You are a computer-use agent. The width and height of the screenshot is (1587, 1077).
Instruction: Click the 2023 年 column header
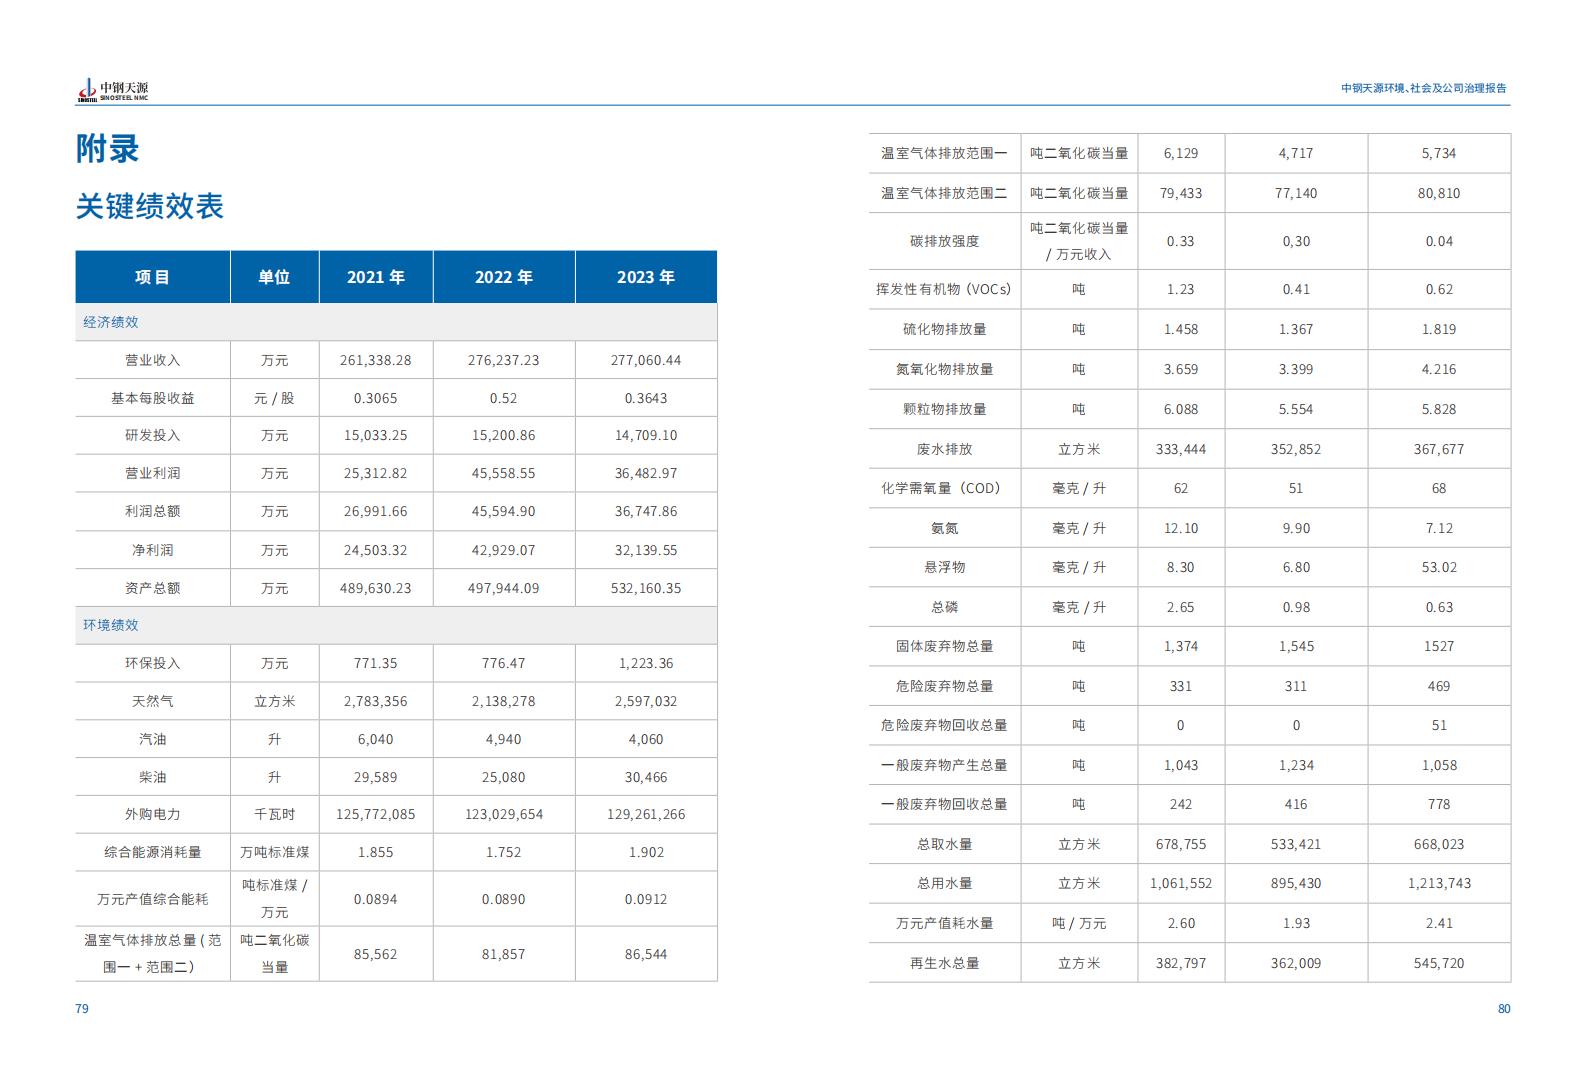coord(645,277)
